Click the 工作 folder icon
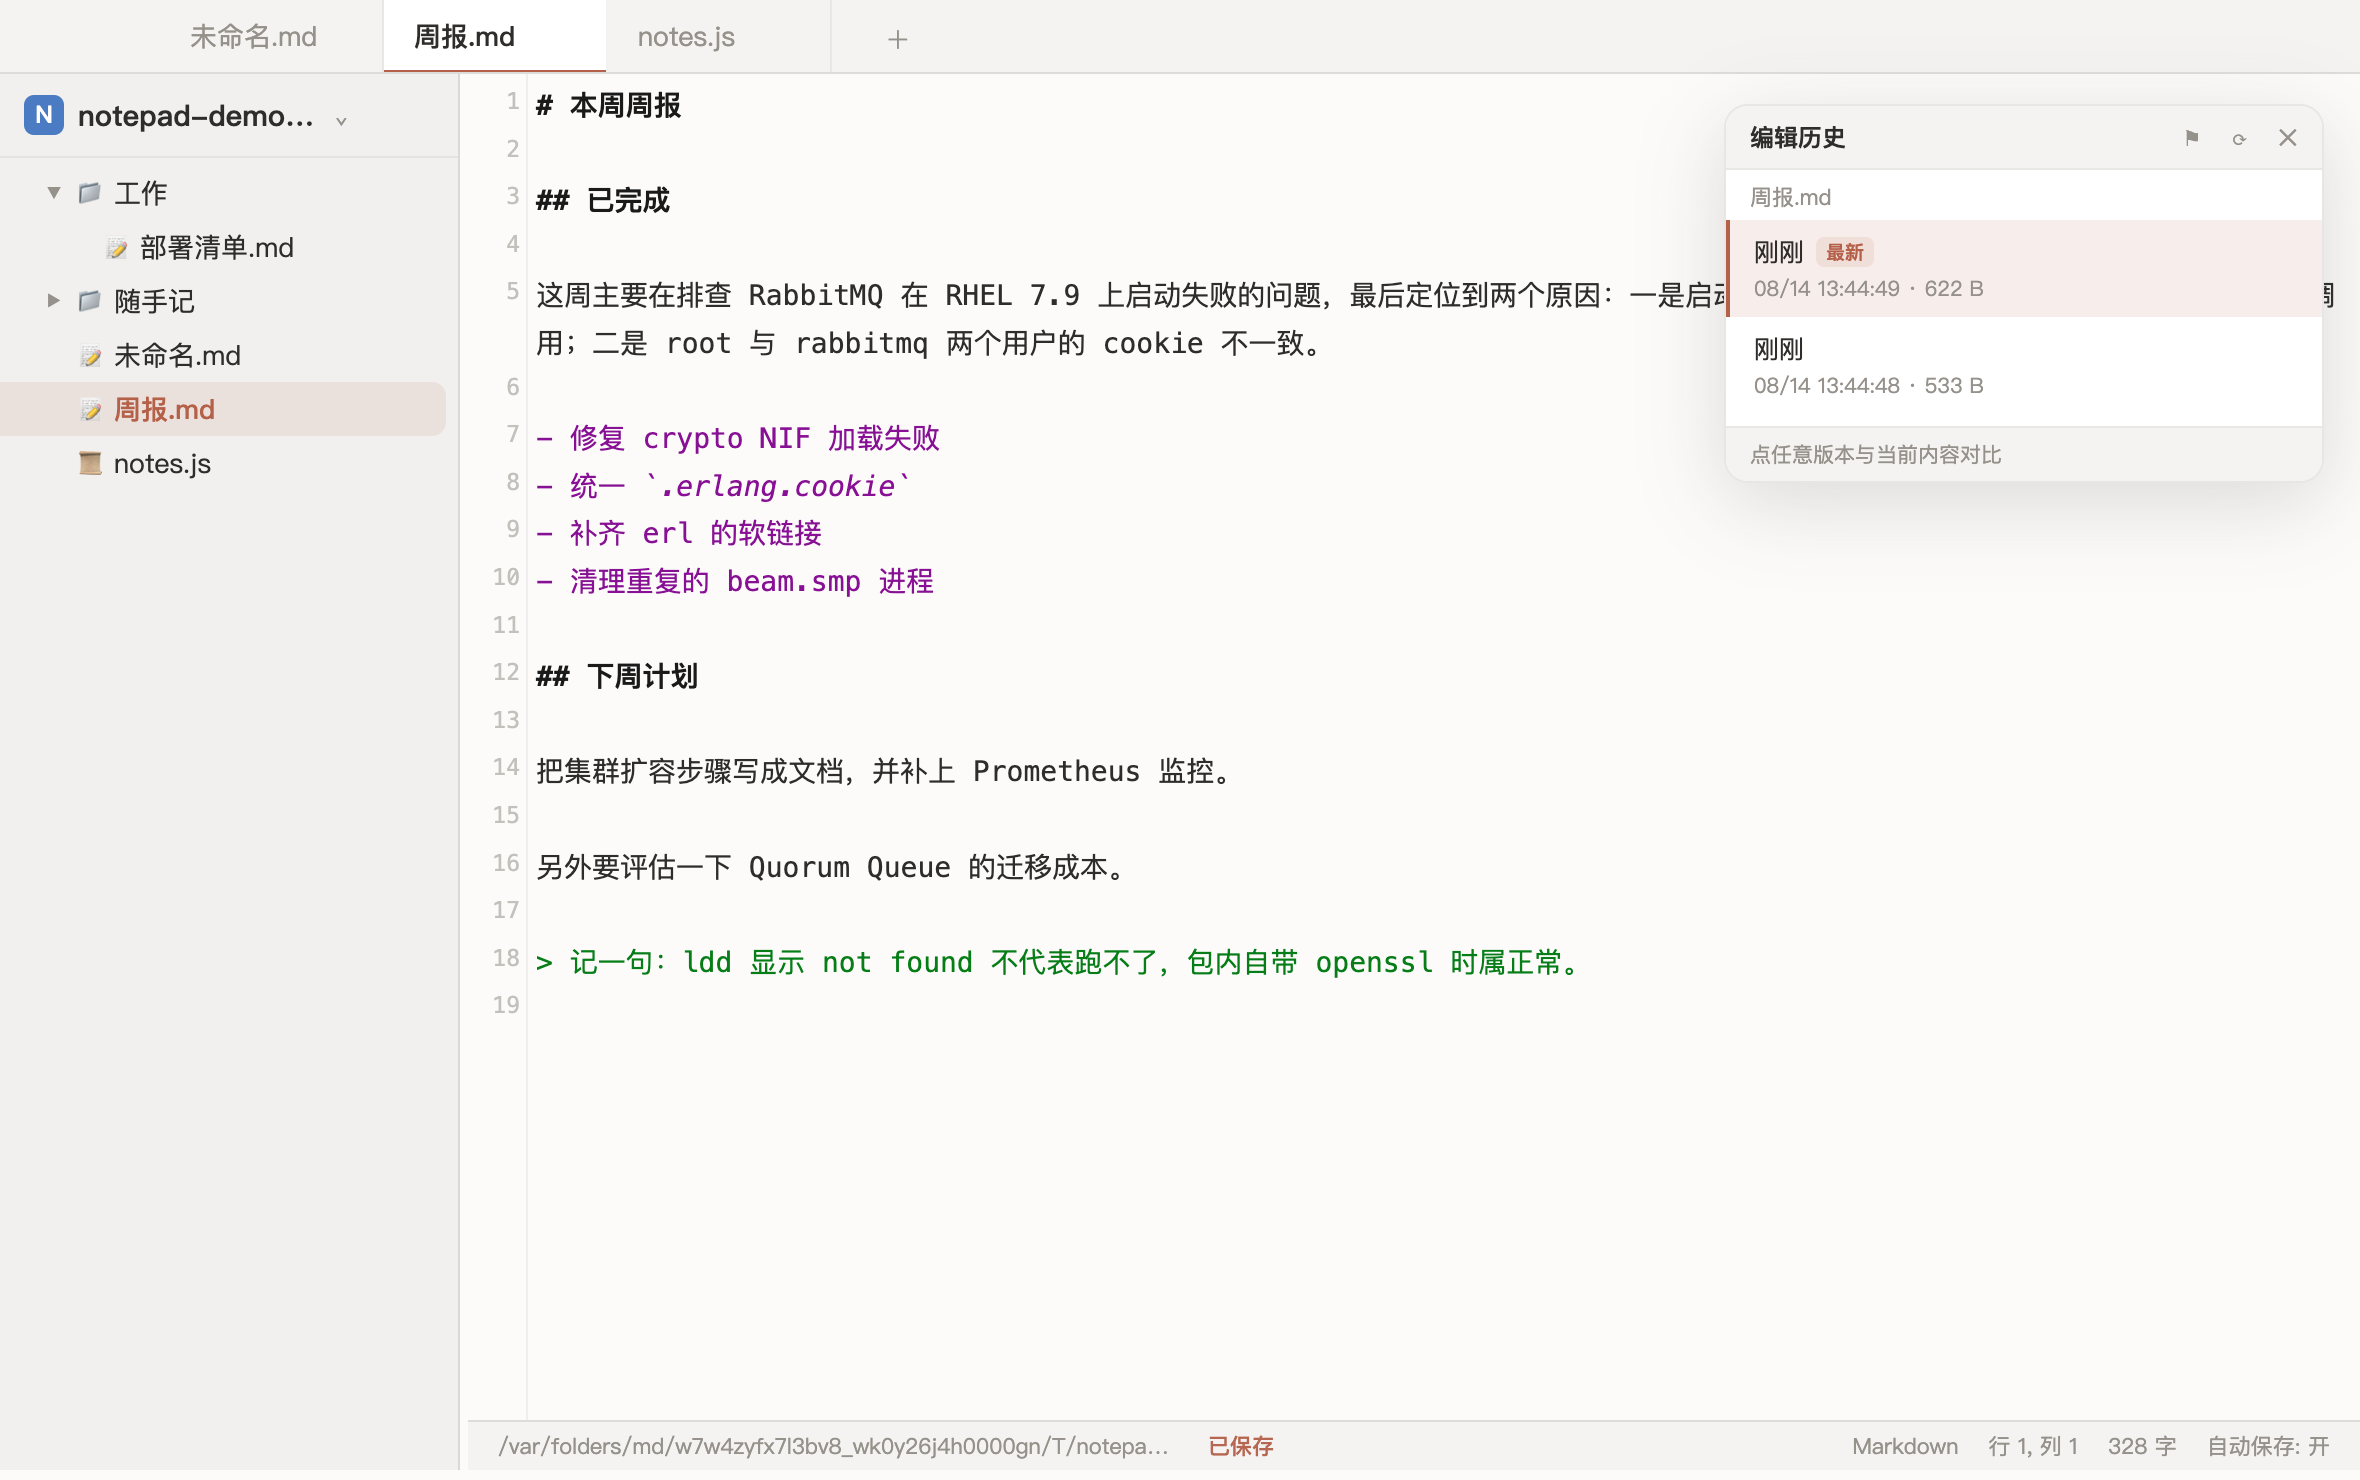This screenshot has height=1480, width=2360. (x=90, y=192)
